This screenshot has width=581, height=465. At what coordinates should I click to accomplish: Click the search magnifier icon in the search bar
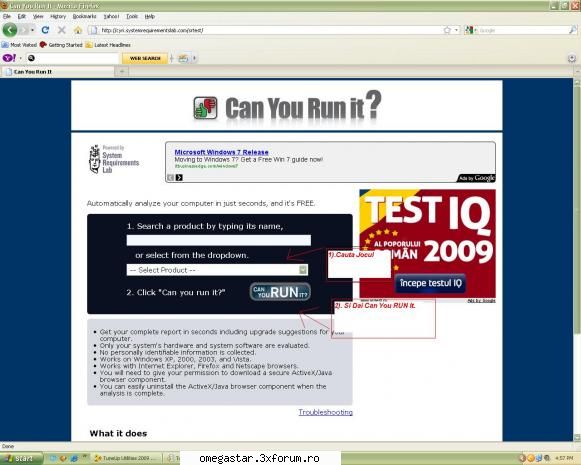[x=572, y=30]
